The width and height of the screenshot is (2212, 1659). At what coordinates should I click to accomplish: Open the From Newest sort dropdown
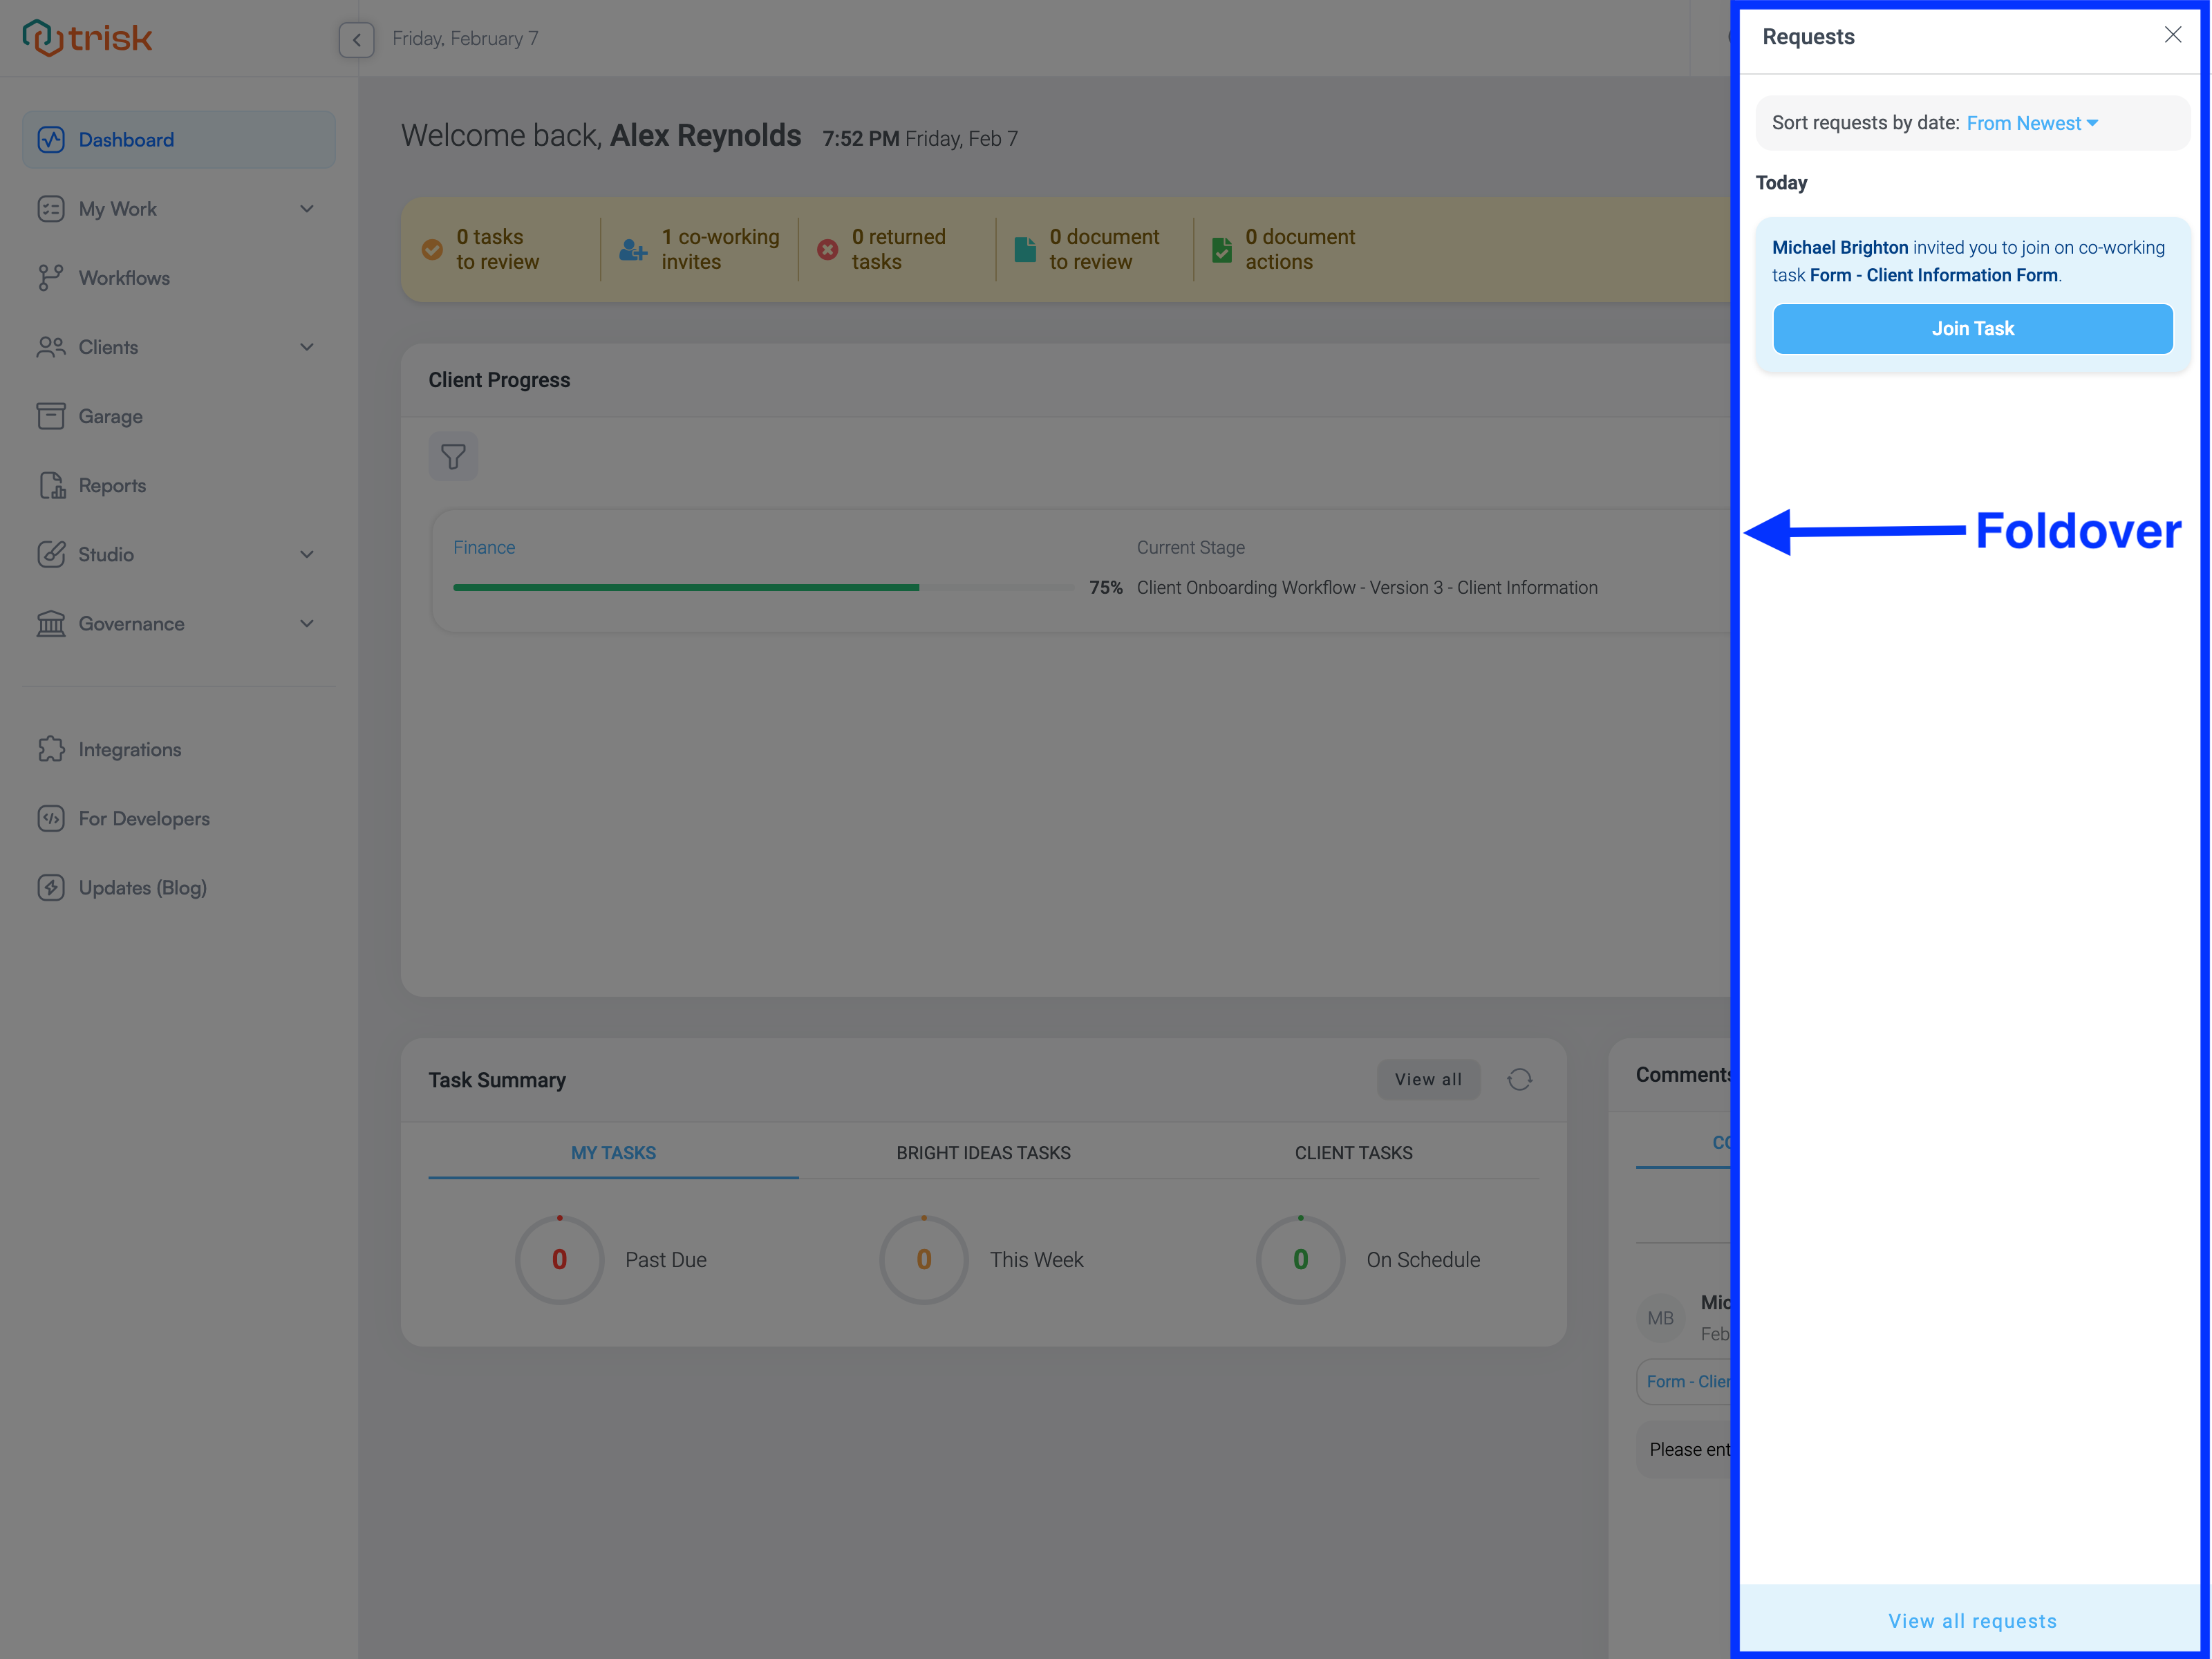[2032, 123]
